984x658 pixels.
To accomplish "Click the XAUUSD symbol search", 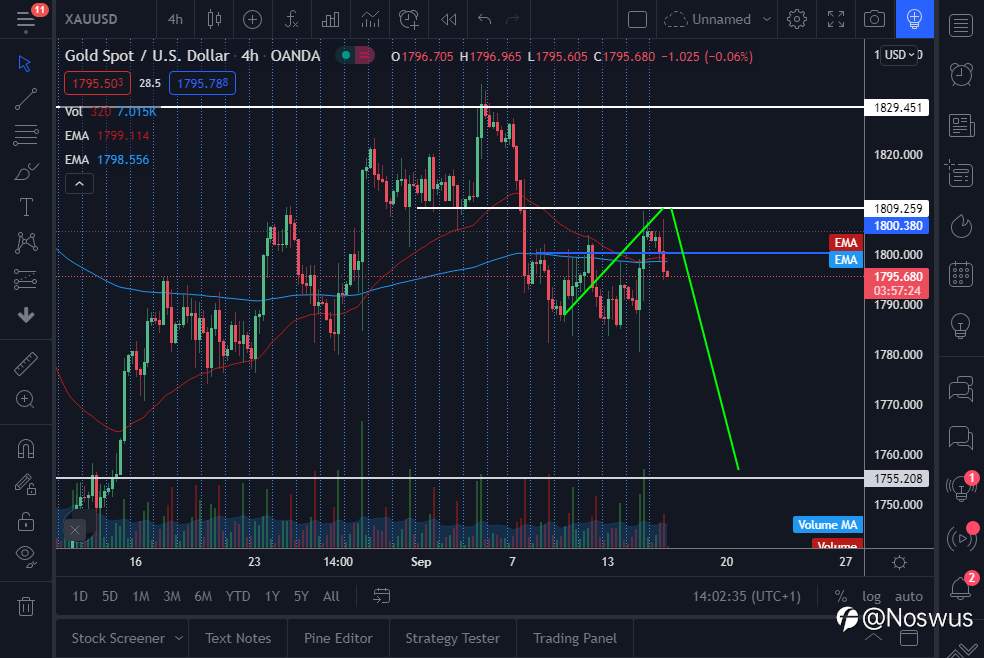I will pos(91,19).
